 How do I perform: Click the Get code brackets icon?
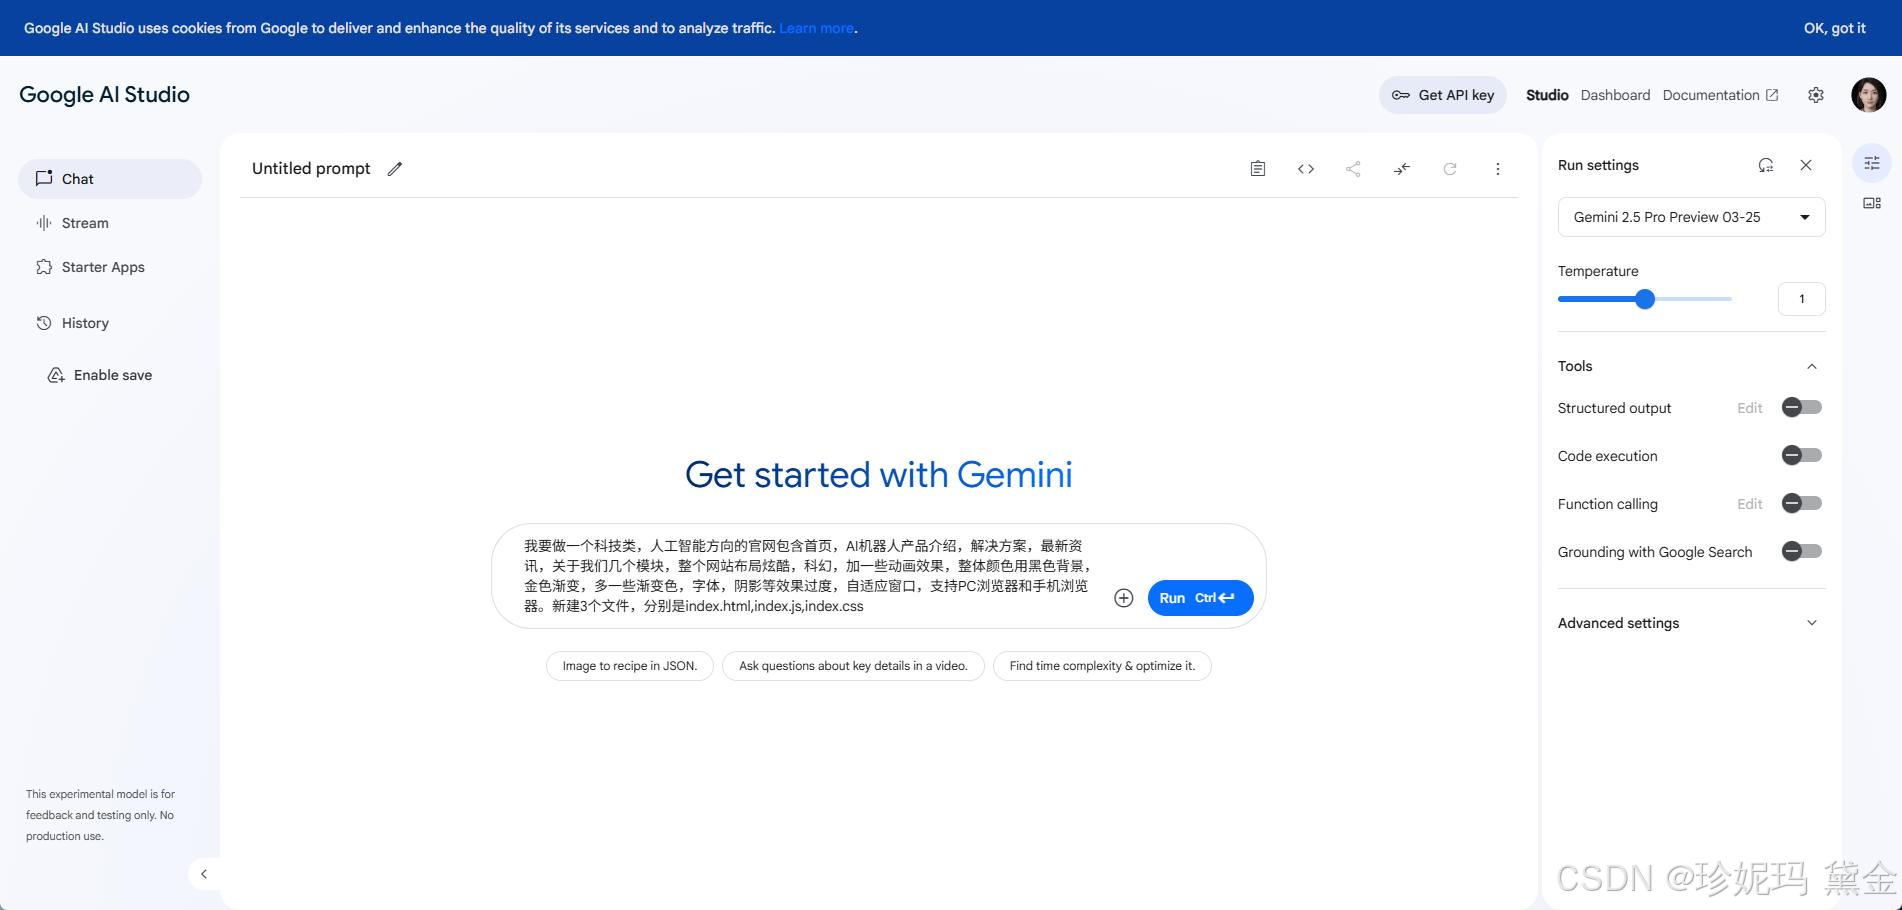1306,169
